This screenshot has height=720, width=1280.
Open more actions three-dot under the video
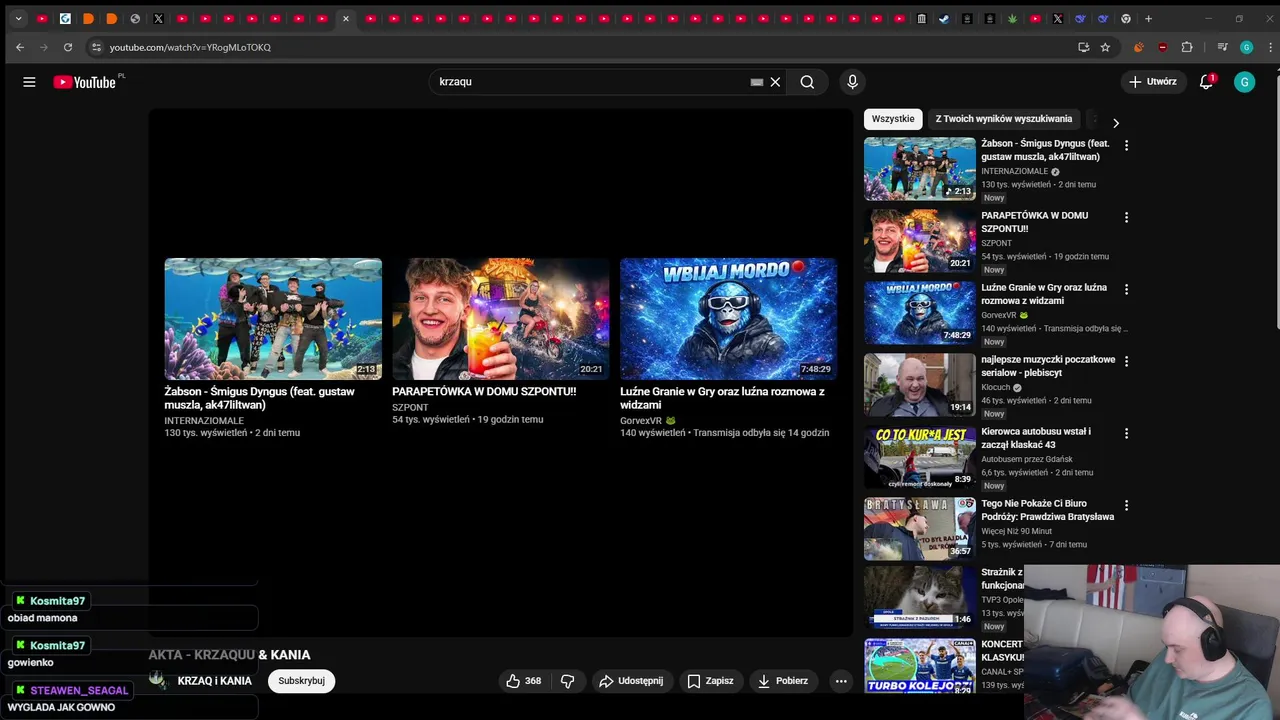point(841,681)
